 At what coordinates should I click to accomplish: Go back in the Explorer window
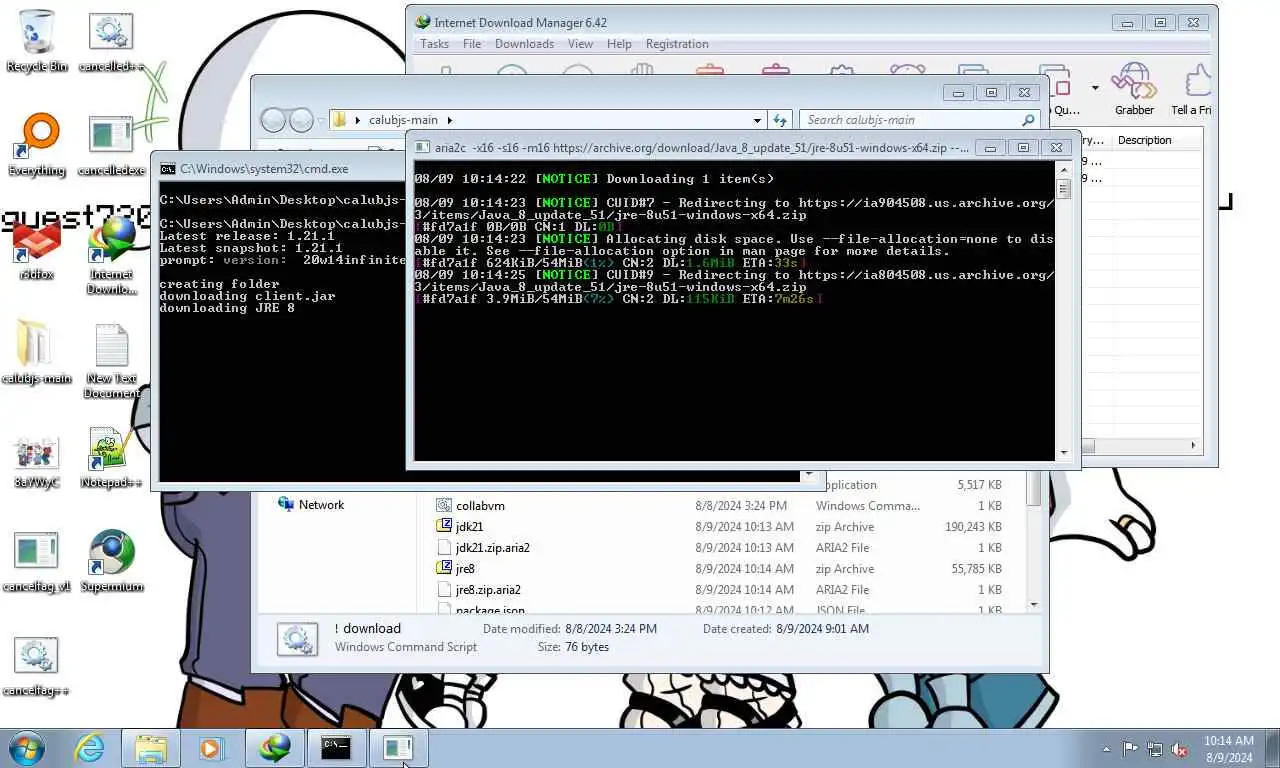pyautogui.click(x=273, y=120)
